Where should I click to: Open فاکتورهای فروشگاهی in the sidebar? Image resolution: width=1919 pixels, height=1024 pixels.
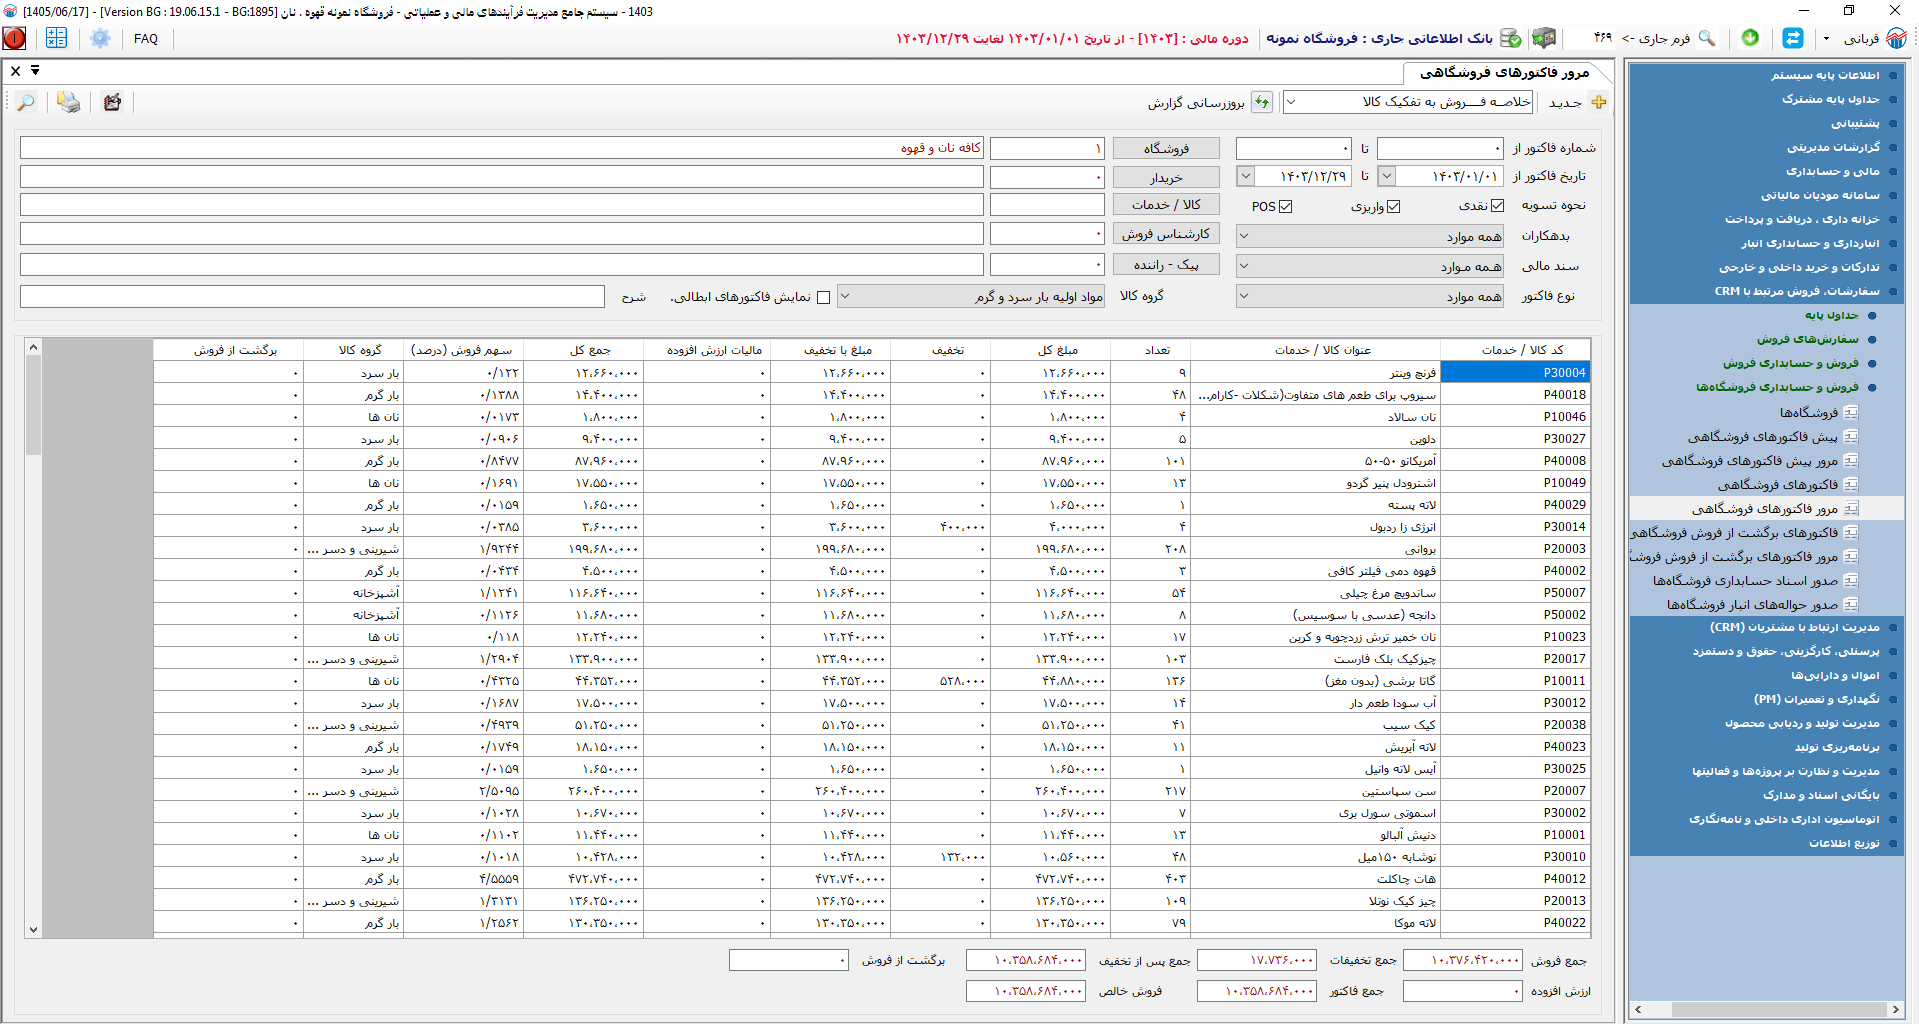tap(1777, 485)
